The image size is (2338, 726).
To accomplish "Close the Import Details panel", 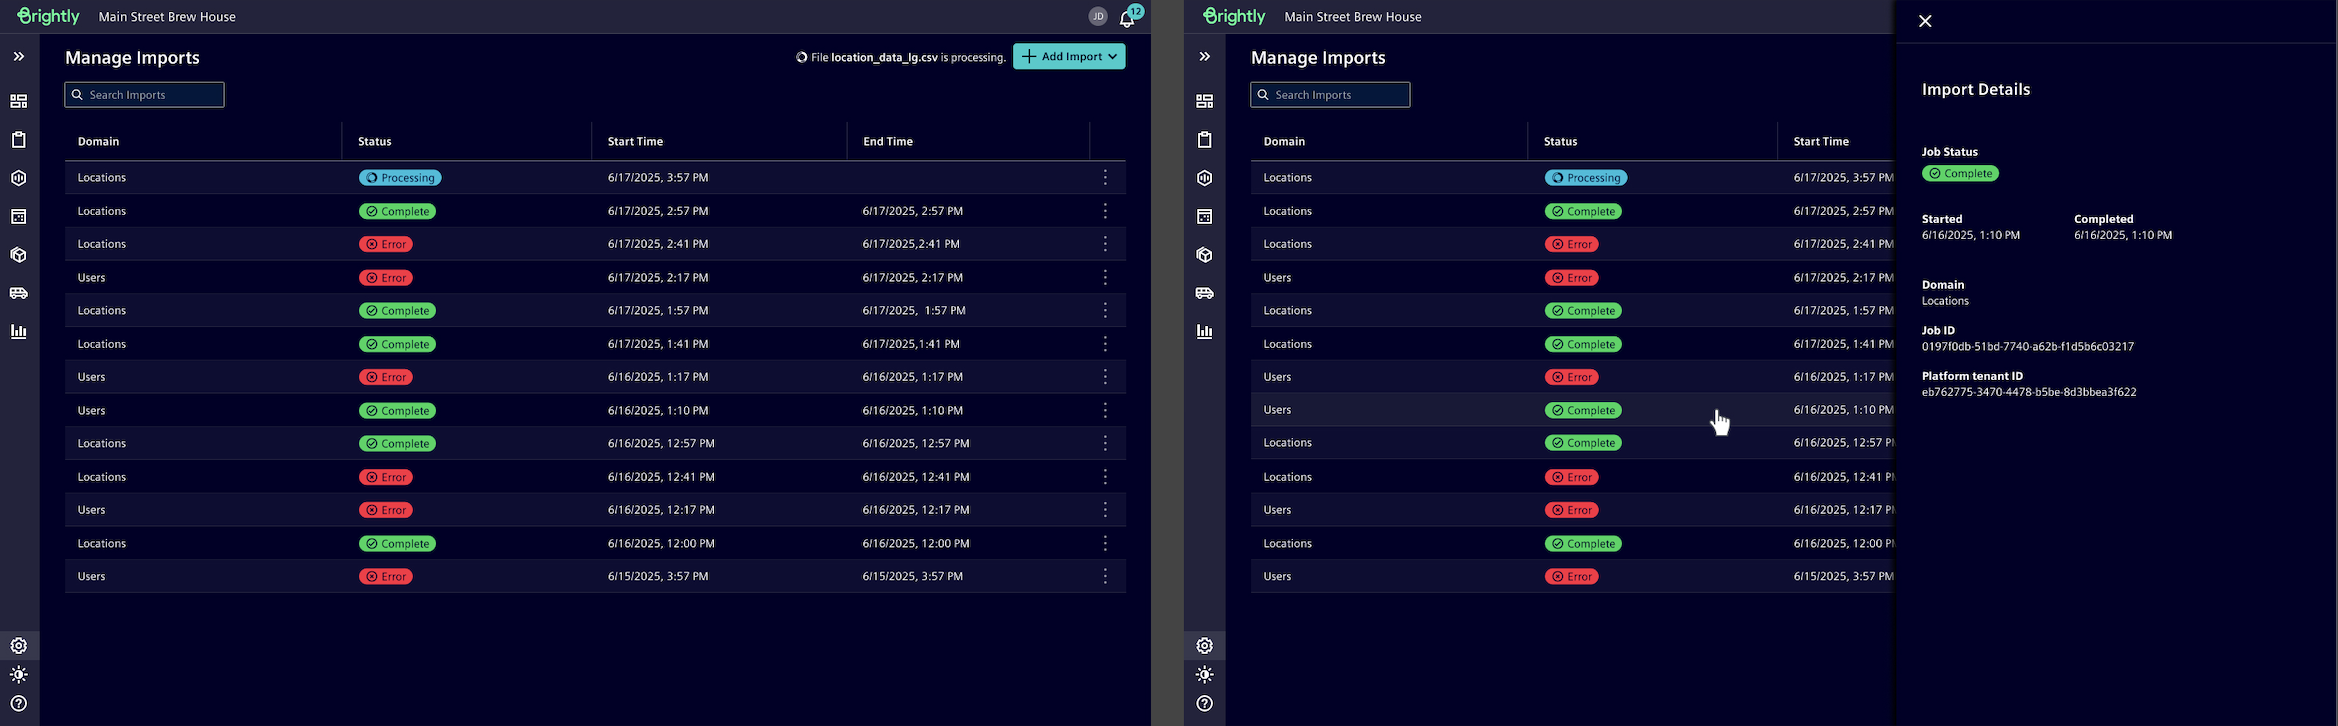I will tap(1925, 21).
